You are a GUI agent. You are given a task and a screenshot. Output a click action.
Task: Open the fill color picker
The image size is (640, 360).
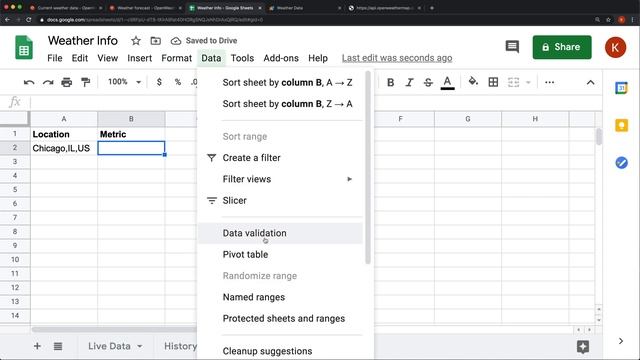click(x=473, y=82)
